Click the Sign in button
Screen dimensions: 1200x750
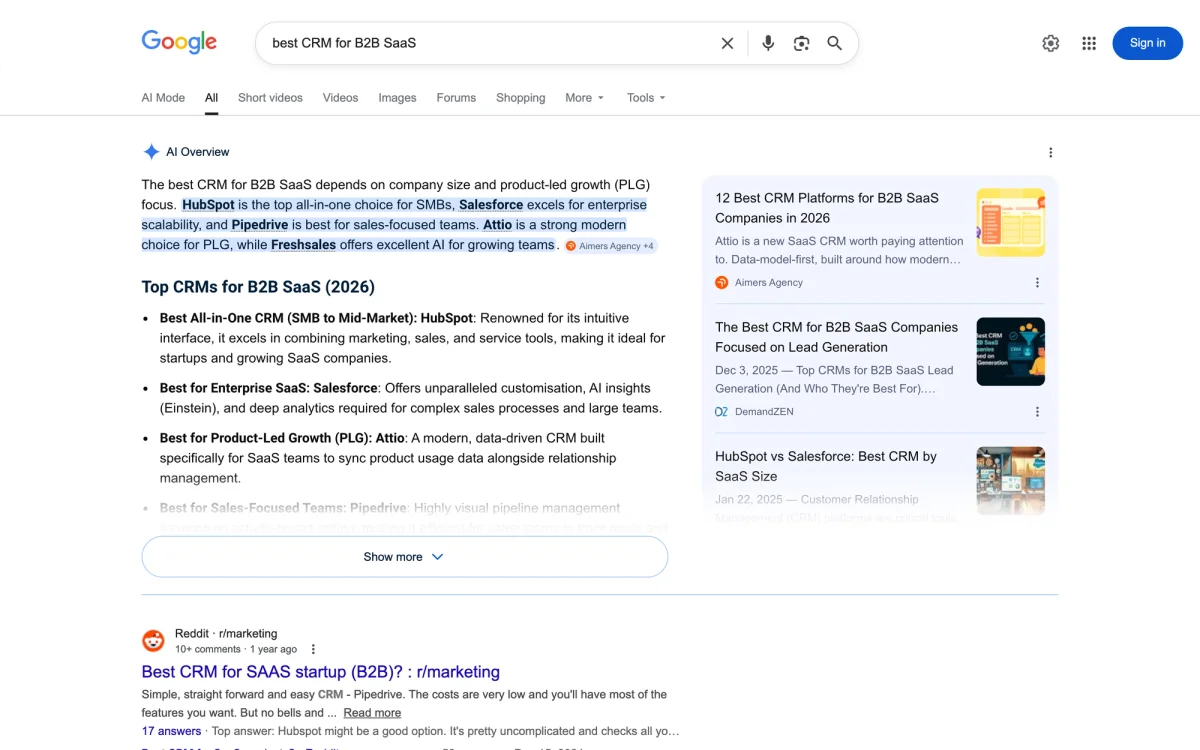pyautogui.click(x=1147, y=43)
